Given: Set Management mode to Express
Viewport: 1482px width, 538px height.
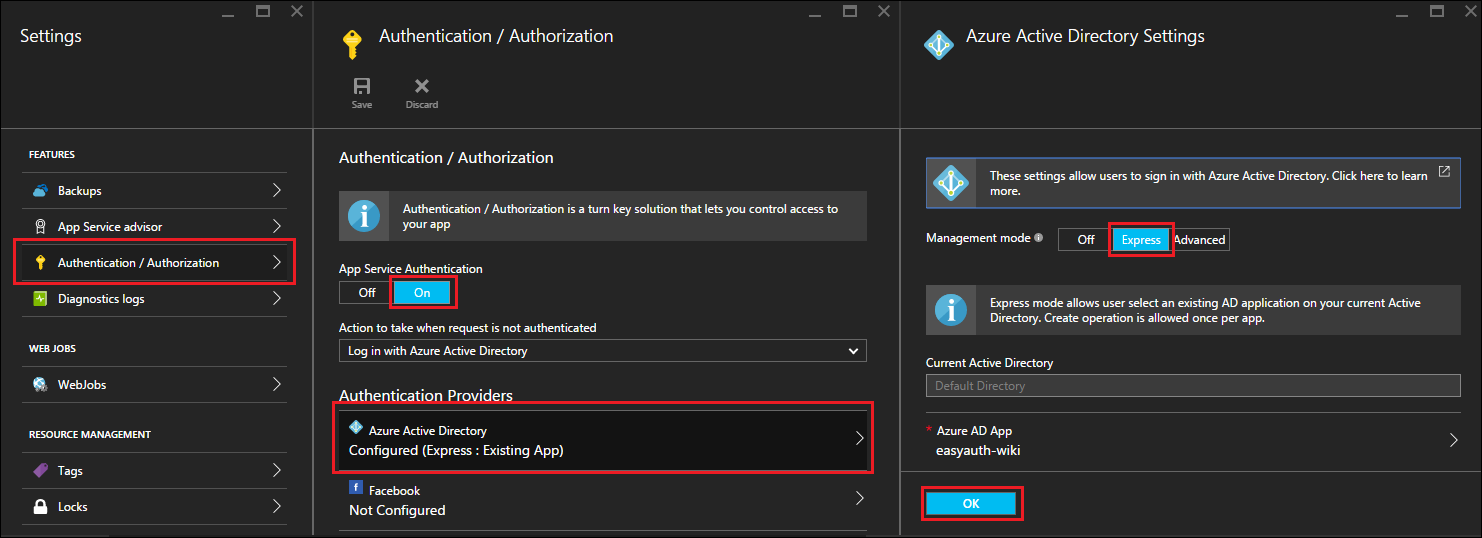Looking at the screenshot, I should click(1141, 240).
